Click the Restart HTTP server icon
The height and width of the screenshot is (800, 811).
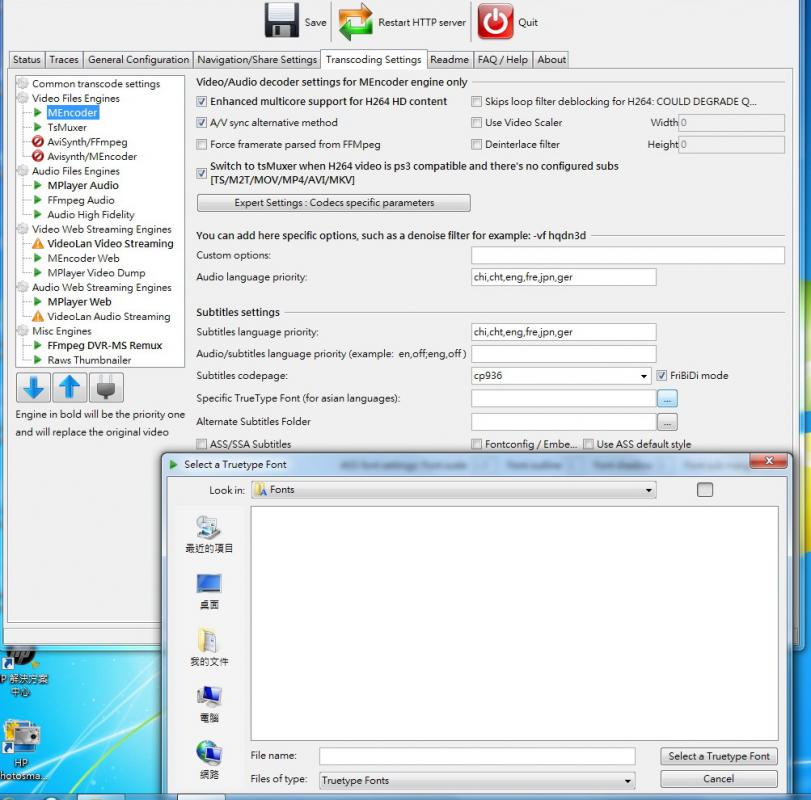356,21
